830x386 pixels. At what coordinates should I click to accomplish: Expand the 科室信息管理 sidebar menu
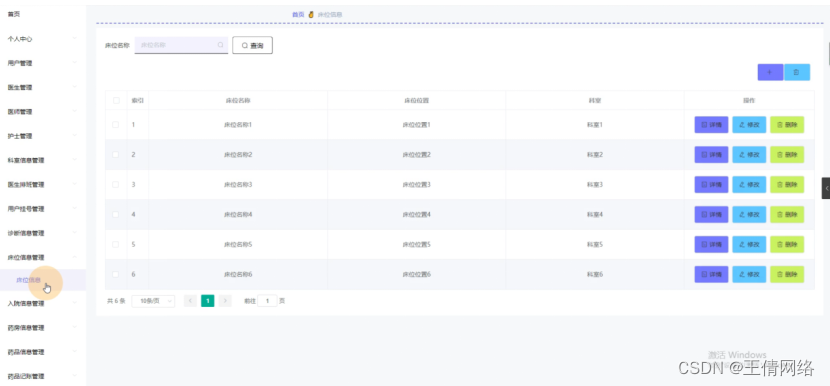[42, 160]
